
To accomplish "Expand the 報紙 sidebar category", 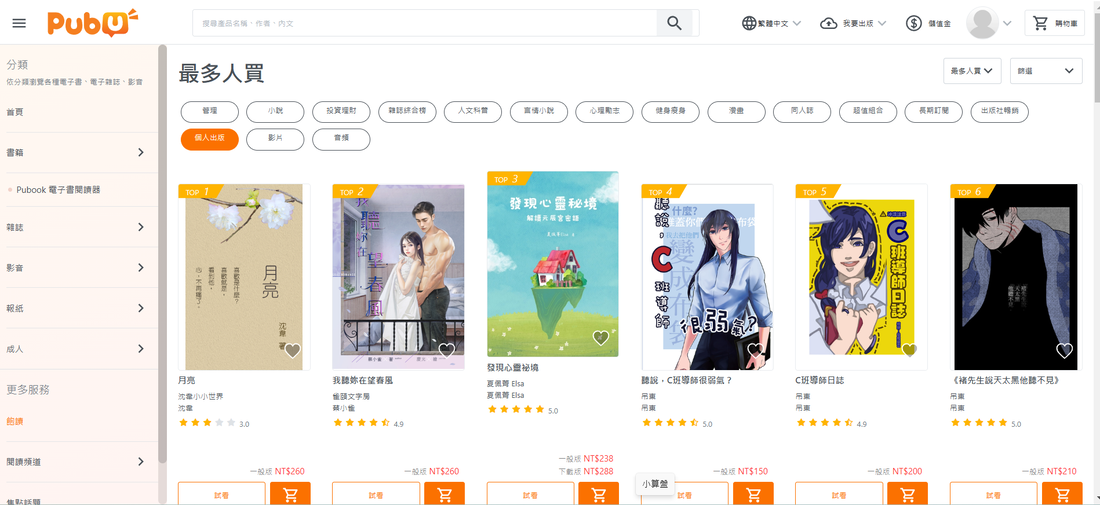I will (x=140, y=308).
